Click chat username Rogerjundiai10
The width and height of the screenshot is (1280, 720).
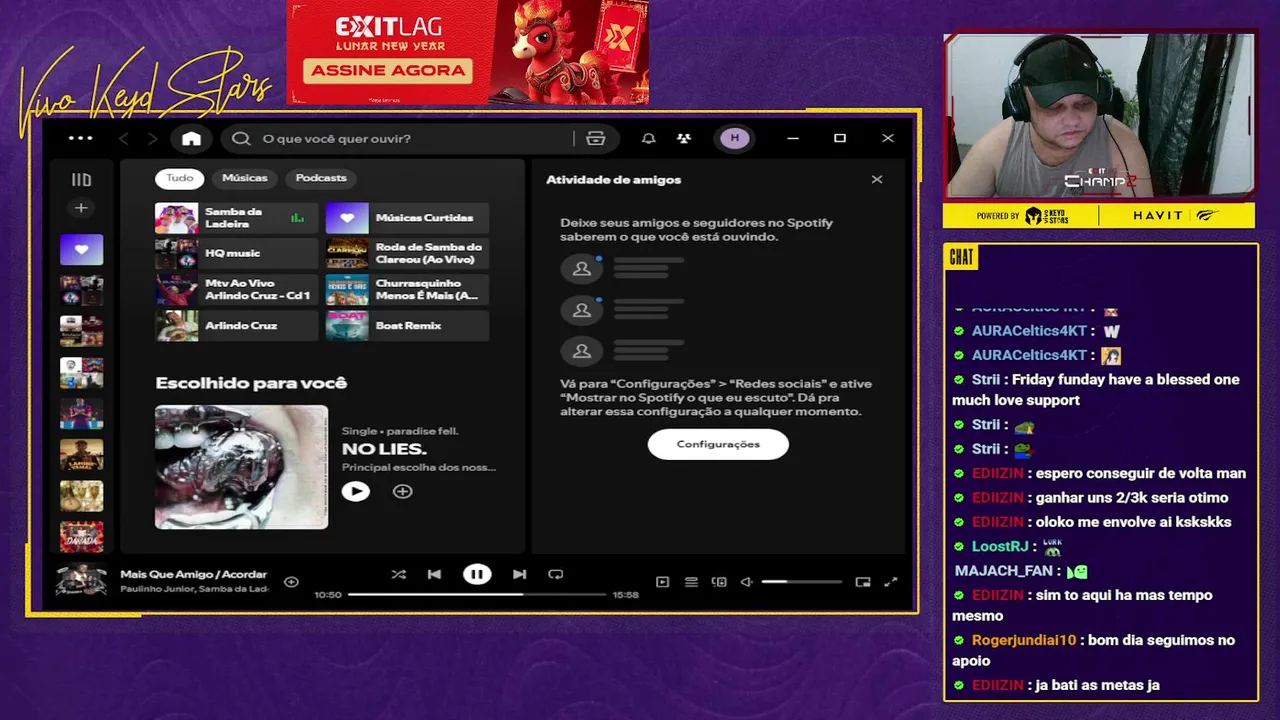[x=1024, y=640]
